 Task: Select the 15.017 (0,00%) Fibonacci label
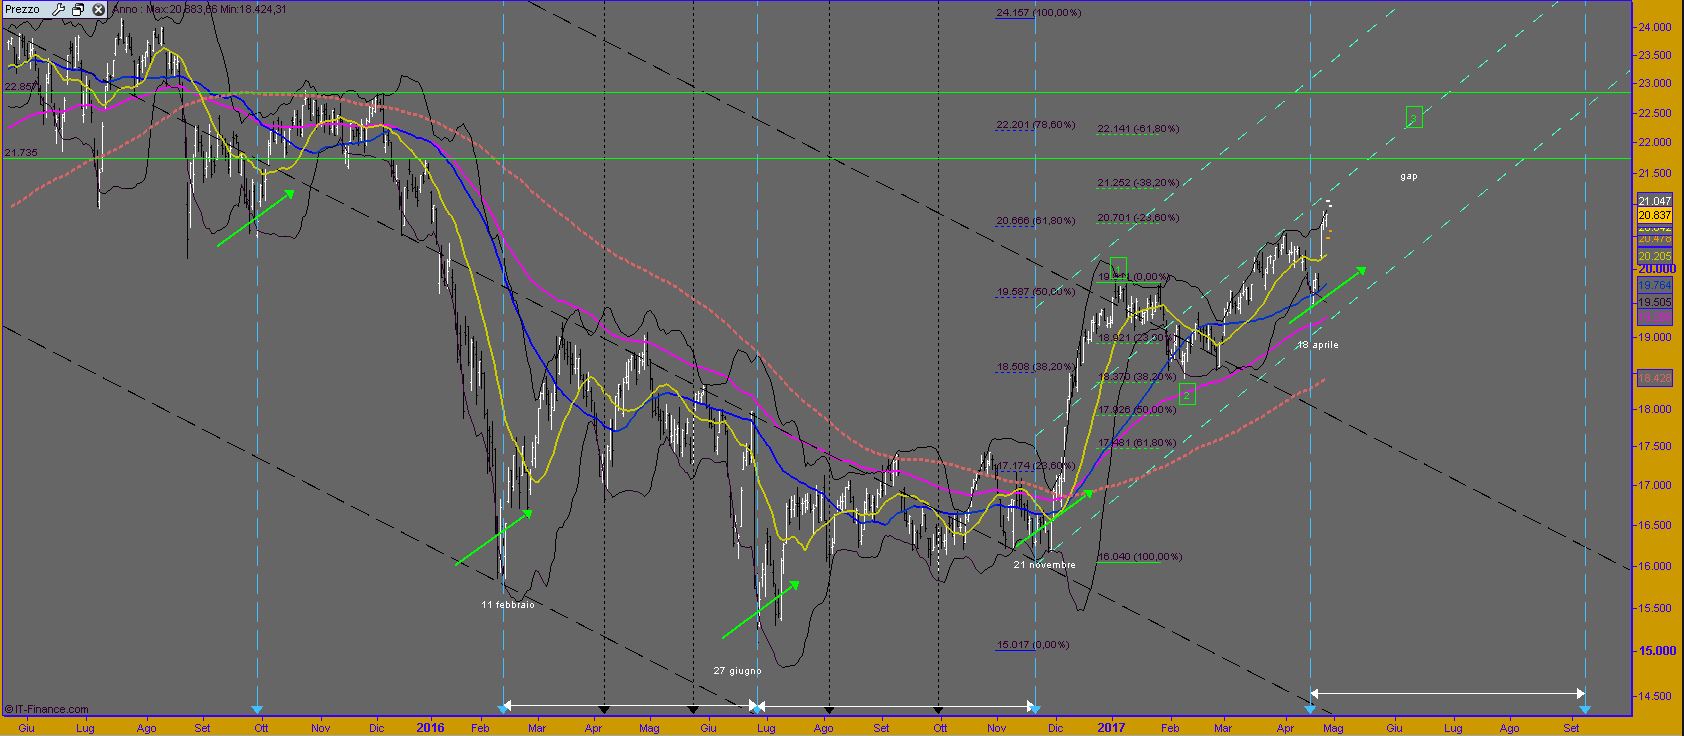1033,645
